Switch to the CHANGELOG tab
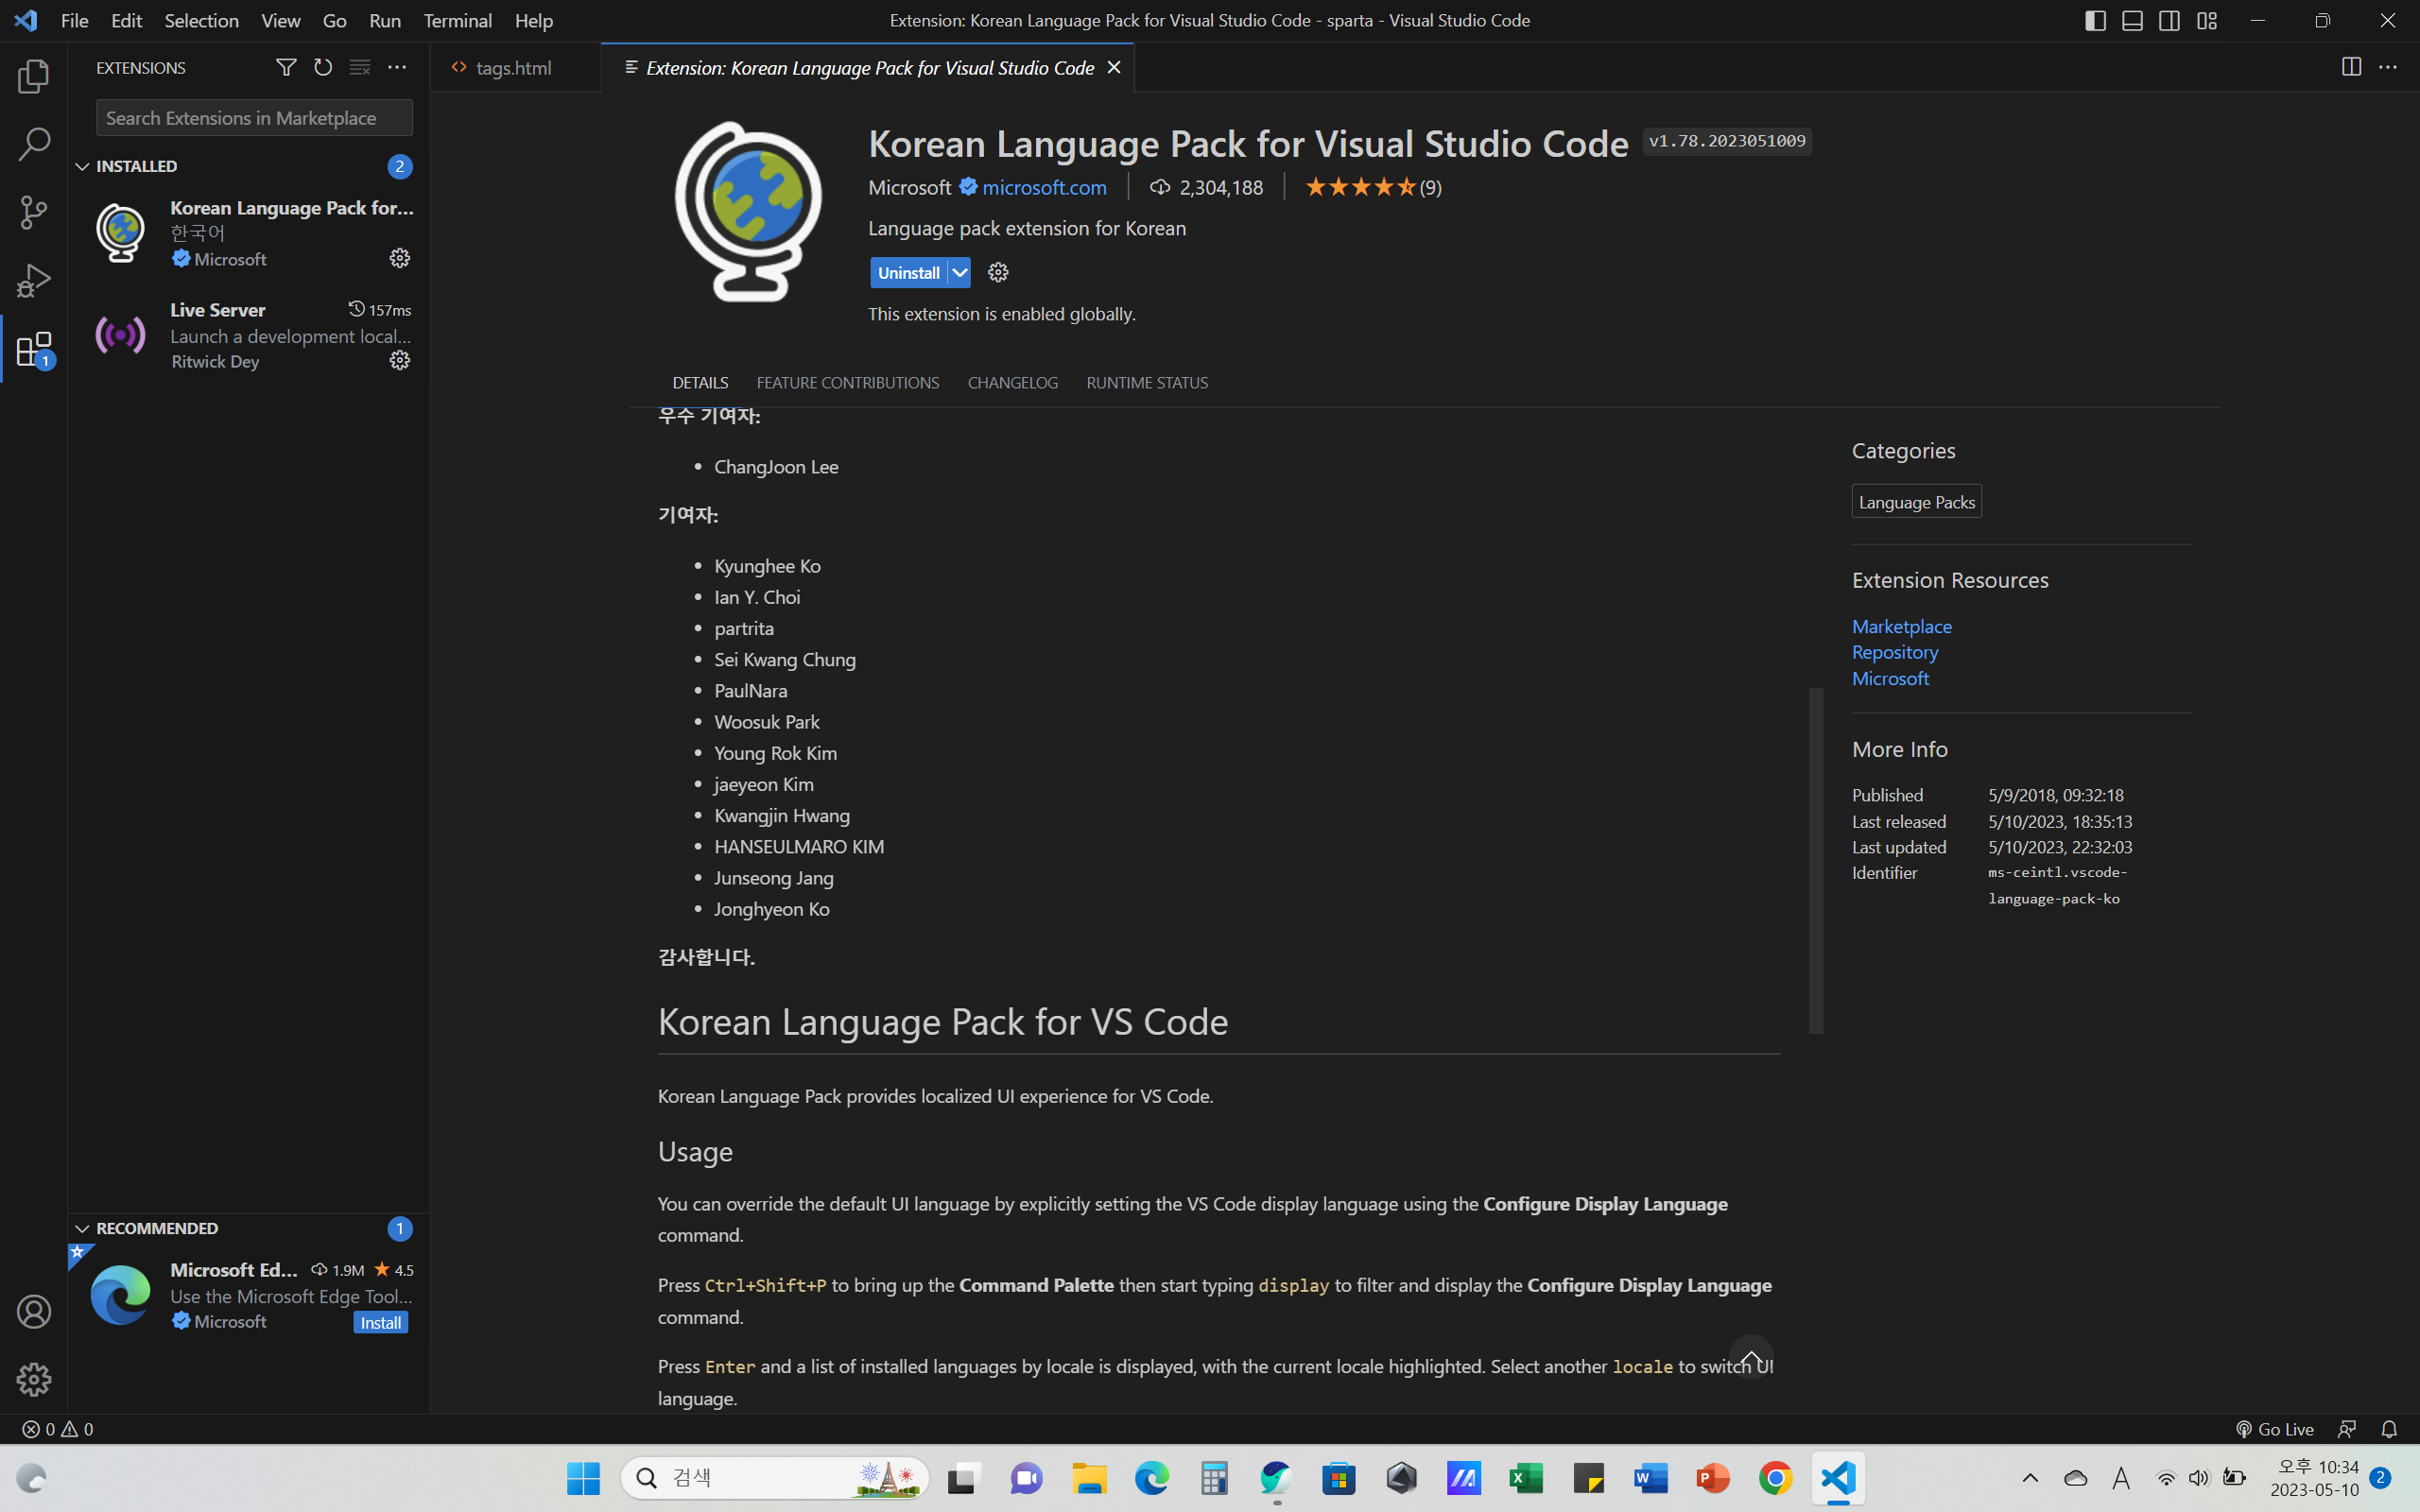The height and width of the screenshot is (1512, 2420). pyautogui.click(x=1012, y=382)
